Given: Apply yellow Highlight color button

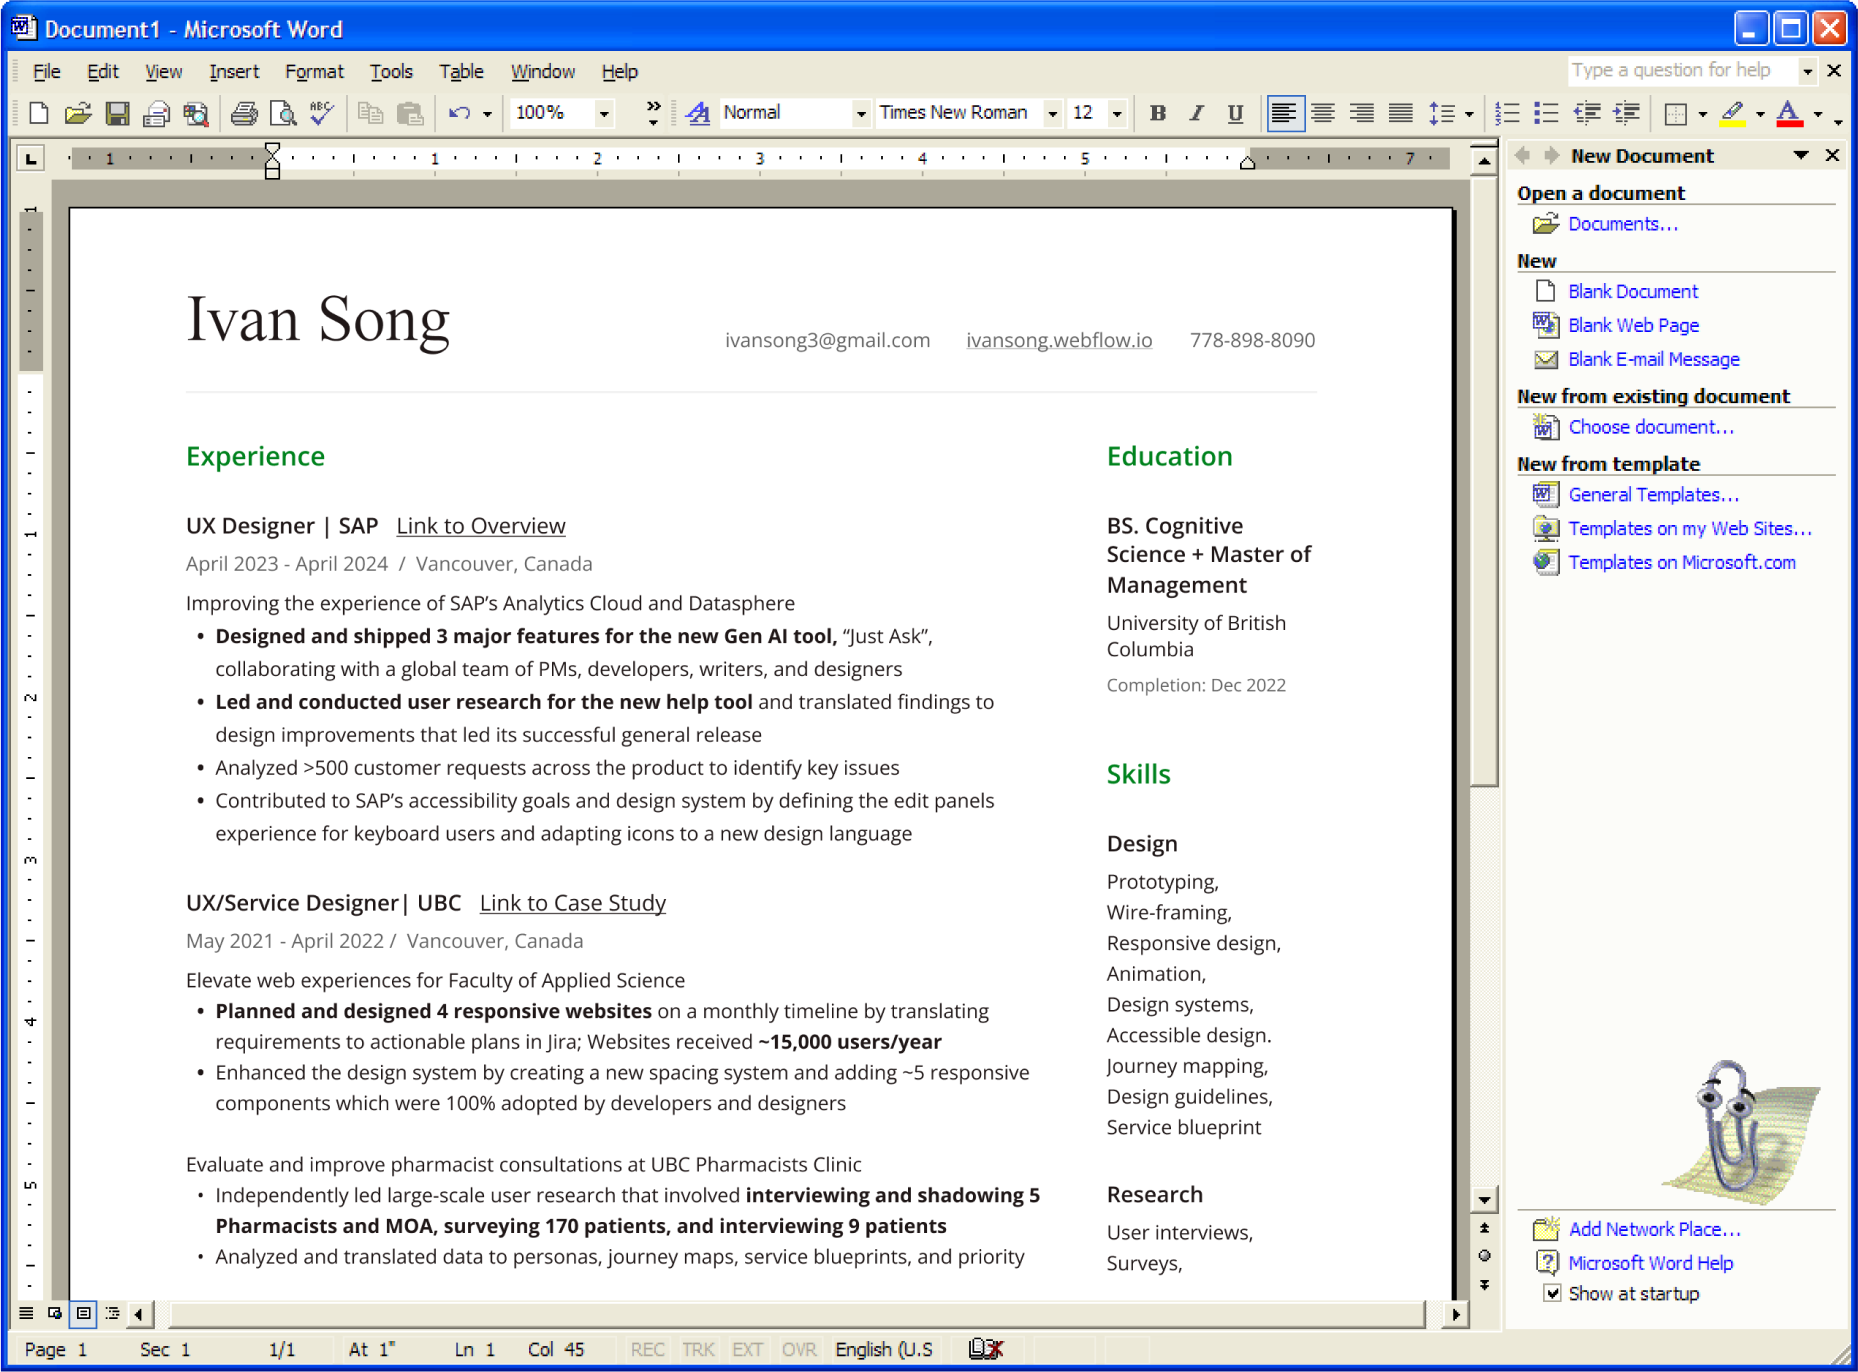Looking at the screenshot, I should (1733, 113).
